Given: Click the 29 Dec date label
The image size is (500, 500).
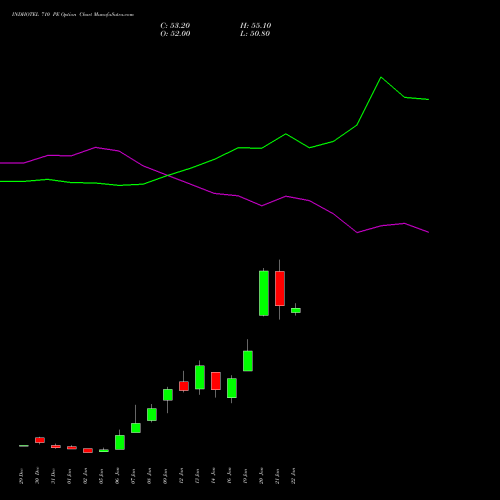Looking at the screenshot, I should [x=21, y=476].
